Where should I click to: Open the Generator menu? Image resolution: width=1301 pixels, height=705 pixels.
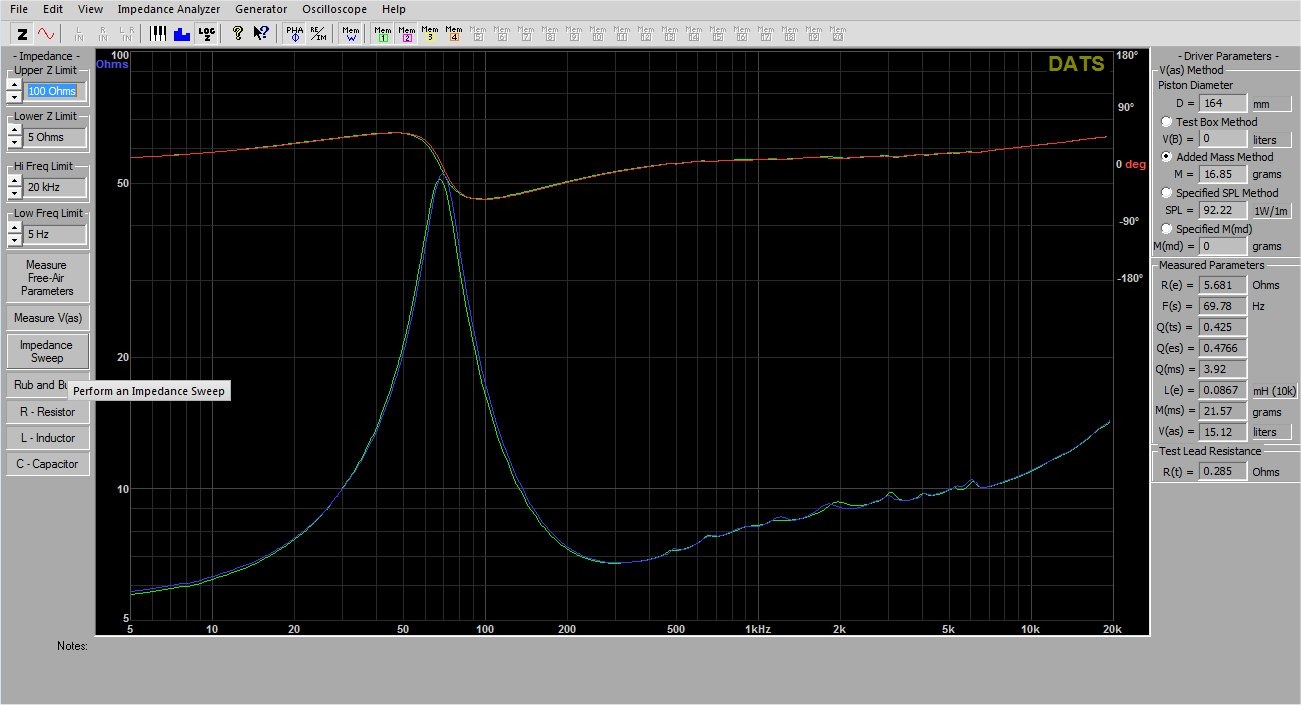coord(260,9)
